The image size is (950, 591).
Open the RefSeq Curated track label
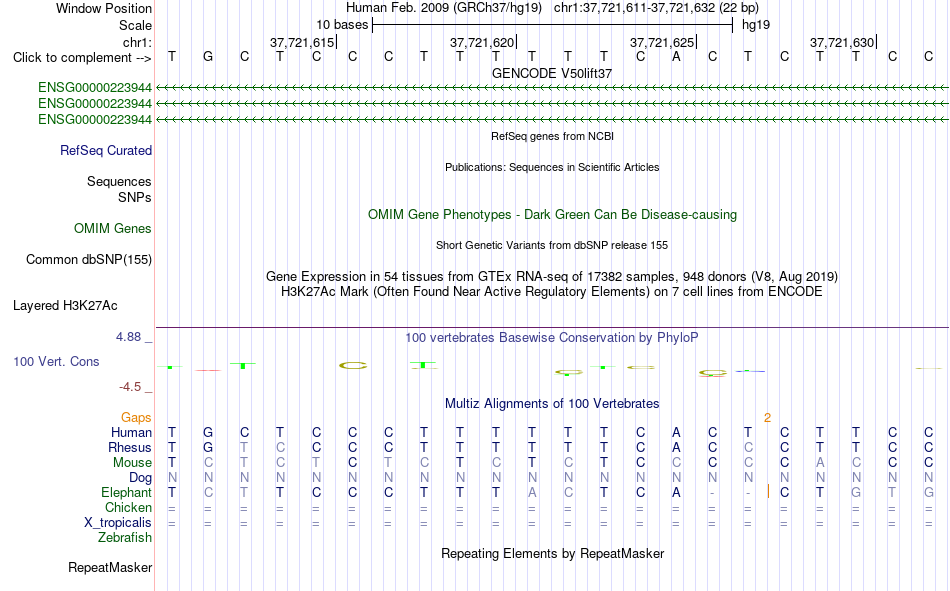[x=105, y=150]
